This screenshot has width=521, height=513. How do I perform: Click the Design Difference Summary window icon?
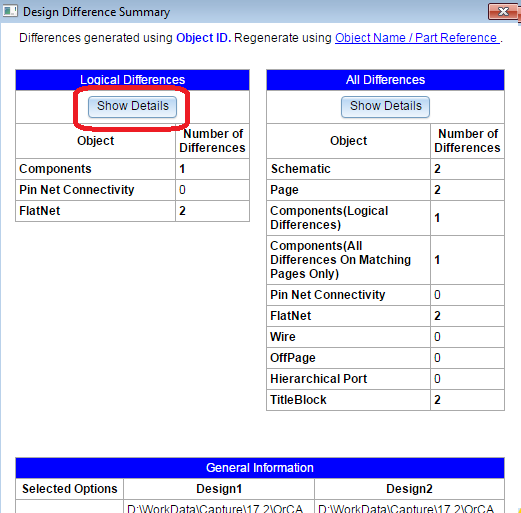[x=10, y=11]
